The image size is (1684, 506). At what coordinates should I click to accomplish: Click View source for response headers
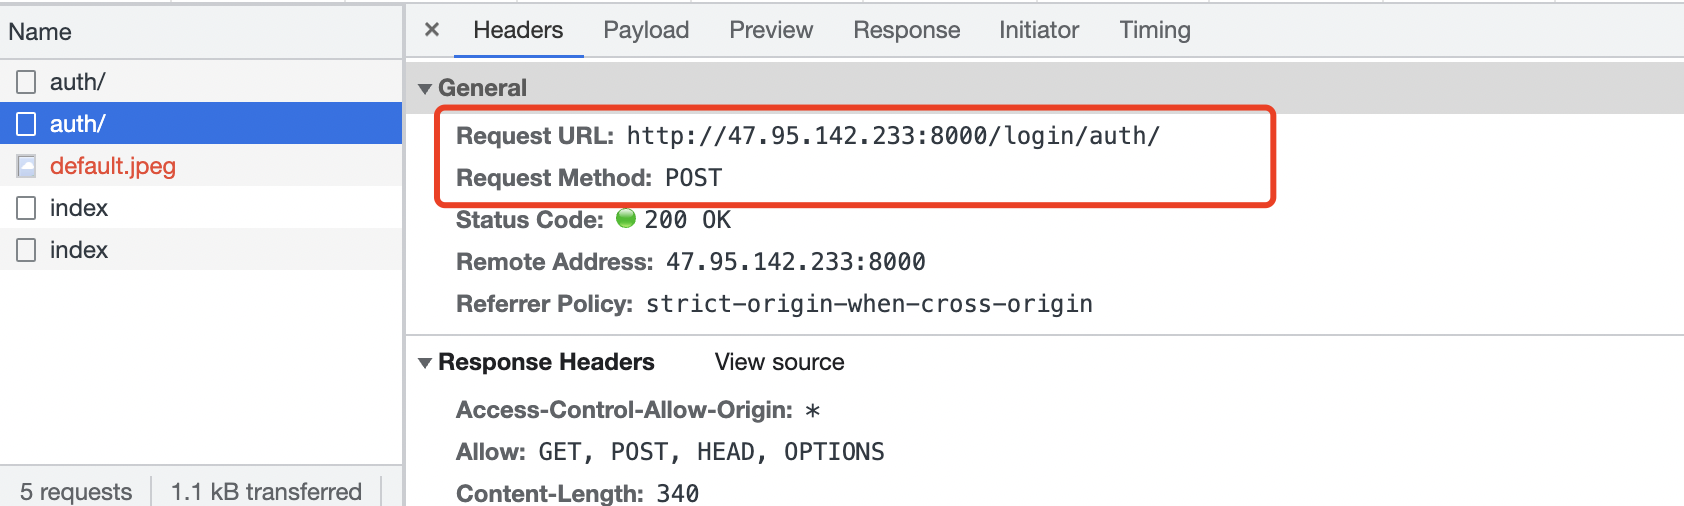[779, 362]
